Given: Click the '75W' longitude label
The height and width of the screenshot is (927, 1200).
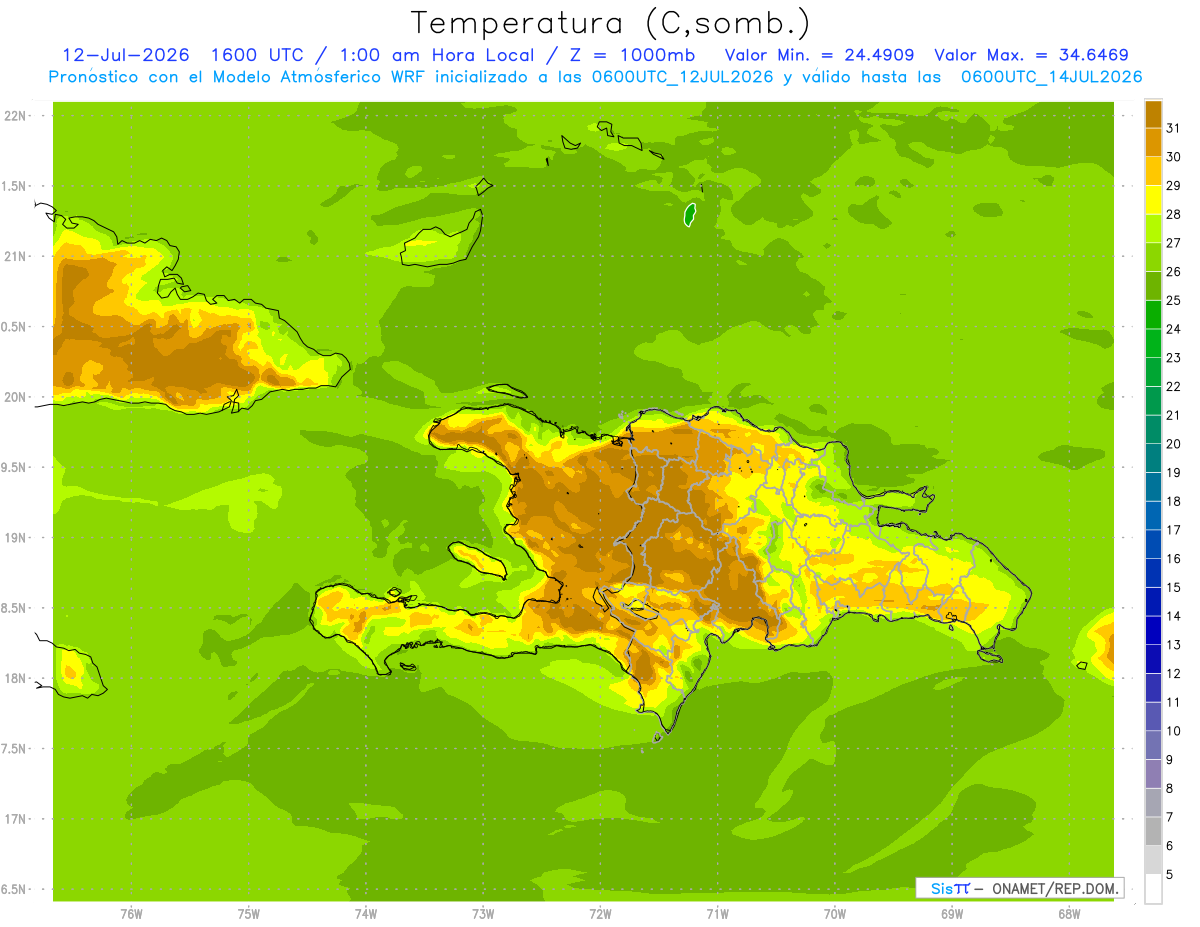Looking at the screenshot, I should click(x=249, y=914).
